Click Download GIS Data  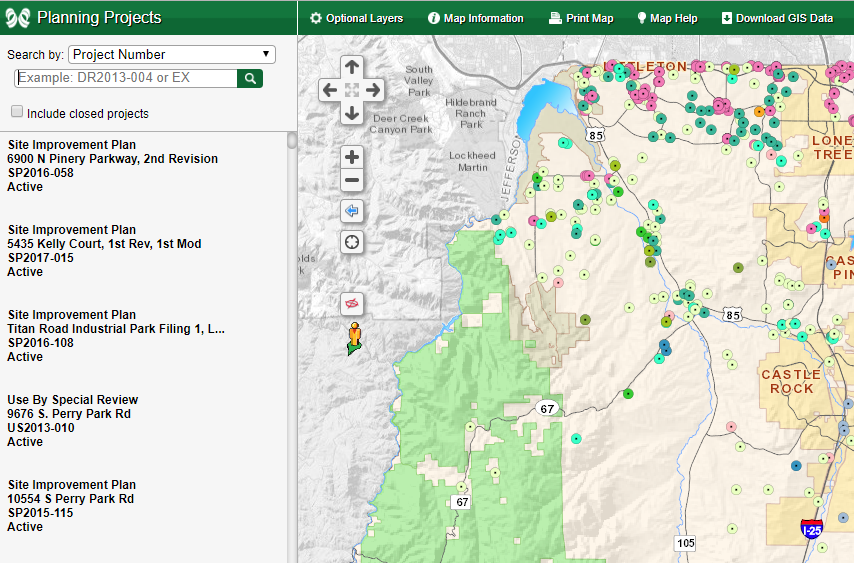click(x=777, y=18)
